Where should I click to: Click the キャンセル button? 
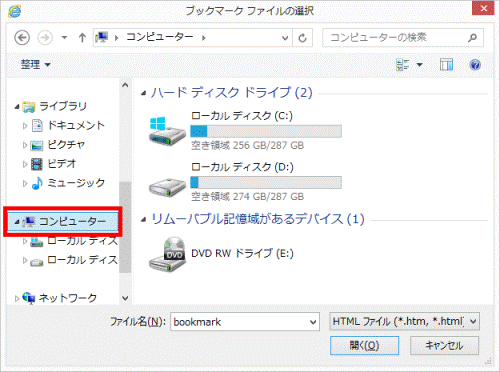(444, 345)
